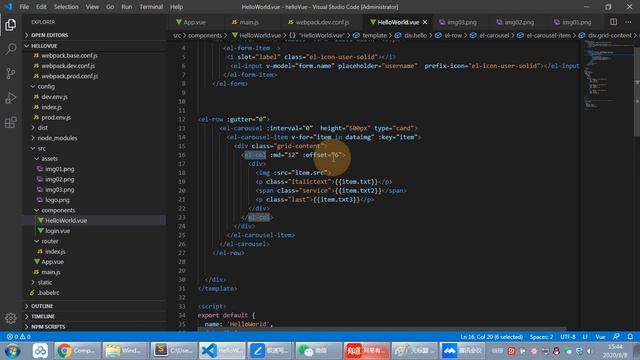The image size is (640, 360).
Task: Open the Tencent Meeting taskbar item
Action: pos(463,351)
